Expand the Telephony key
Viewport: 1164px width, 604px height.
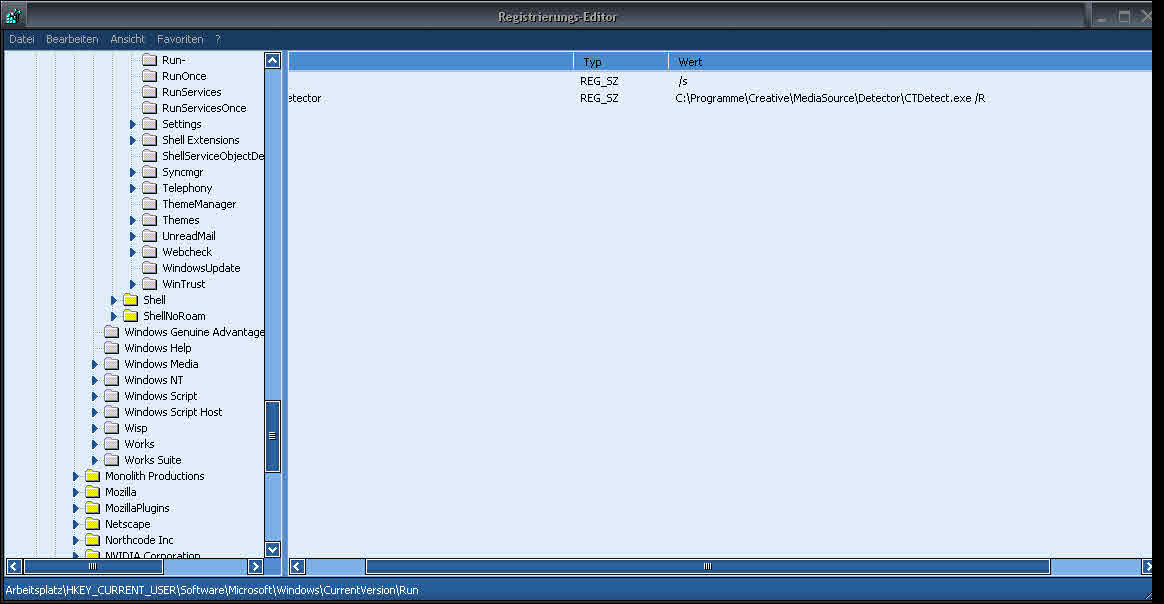click(133, 188)
